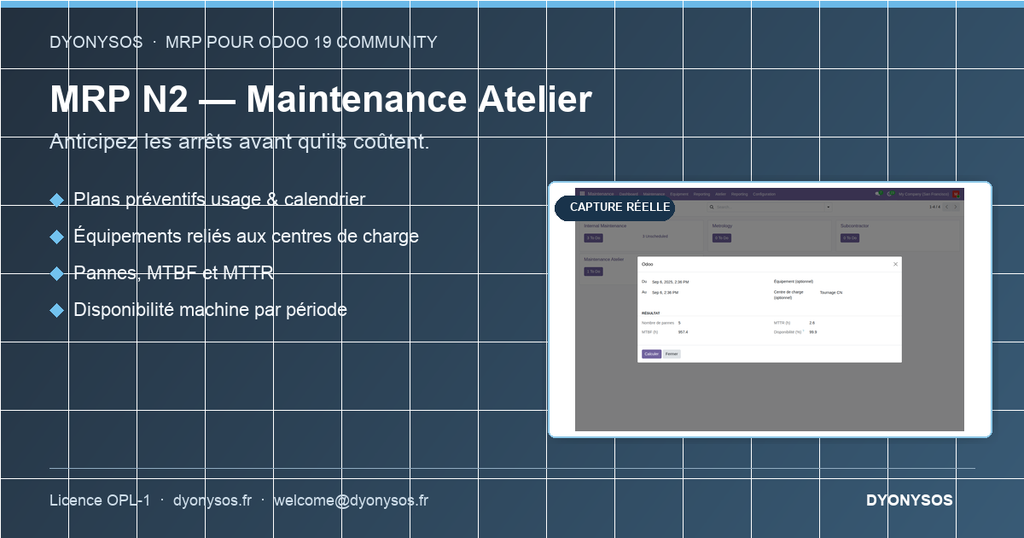Click the header 'MRP POUR ODOO 19 COMMUNITY'
Image resolution: width=1024 pixels, height=538 pixels.
click(x=301, y=42)
